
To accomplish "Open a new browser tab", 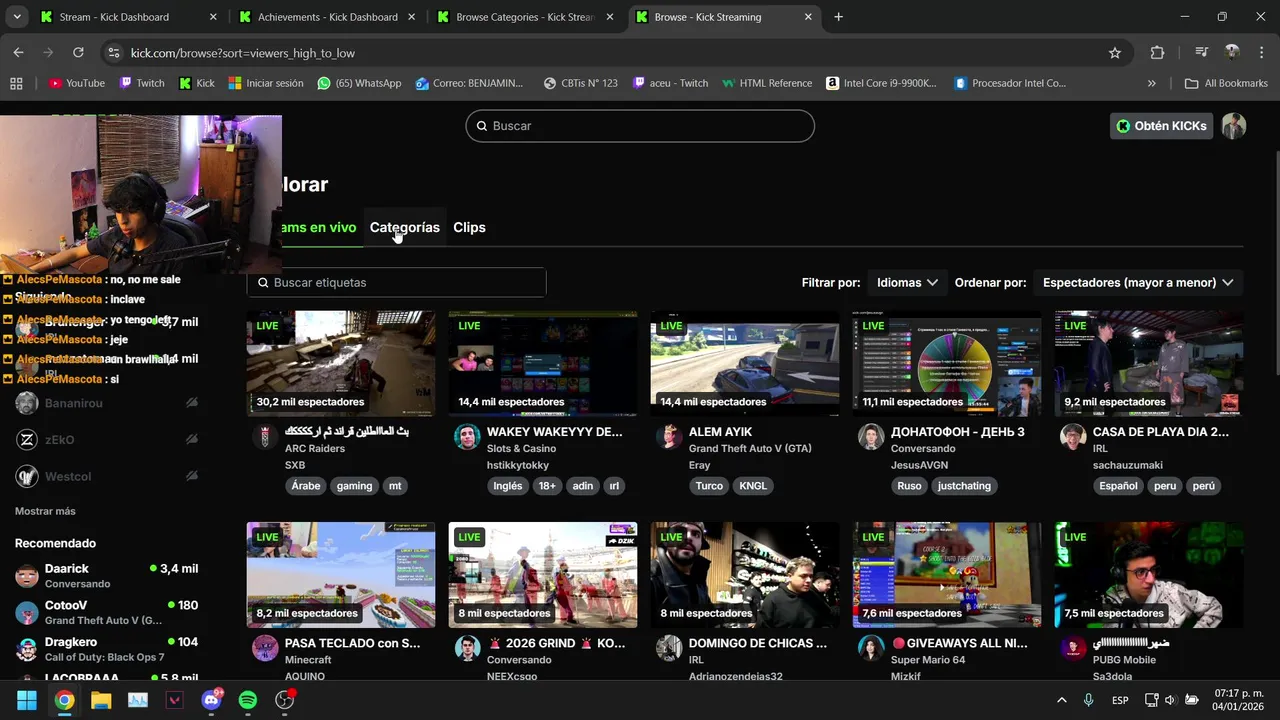I will [838, 17].
